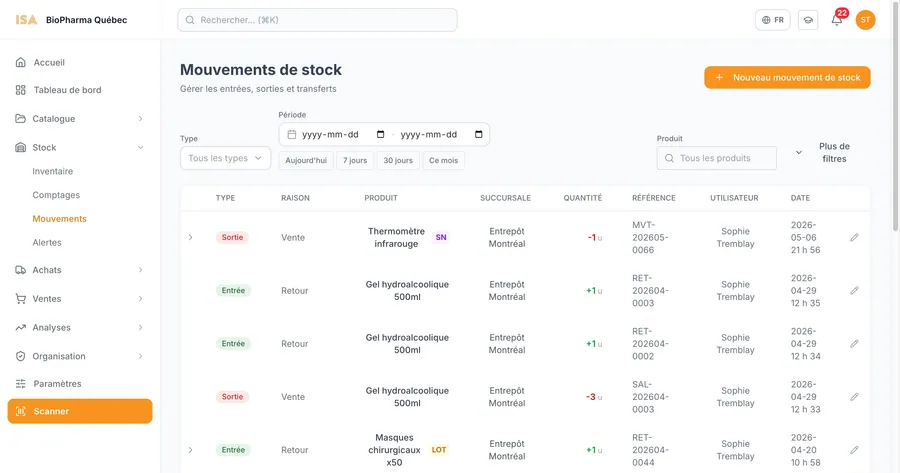This screenshot has width=900, height=473.
Task: Click the Tous les produits input
Action: (716, 158)
